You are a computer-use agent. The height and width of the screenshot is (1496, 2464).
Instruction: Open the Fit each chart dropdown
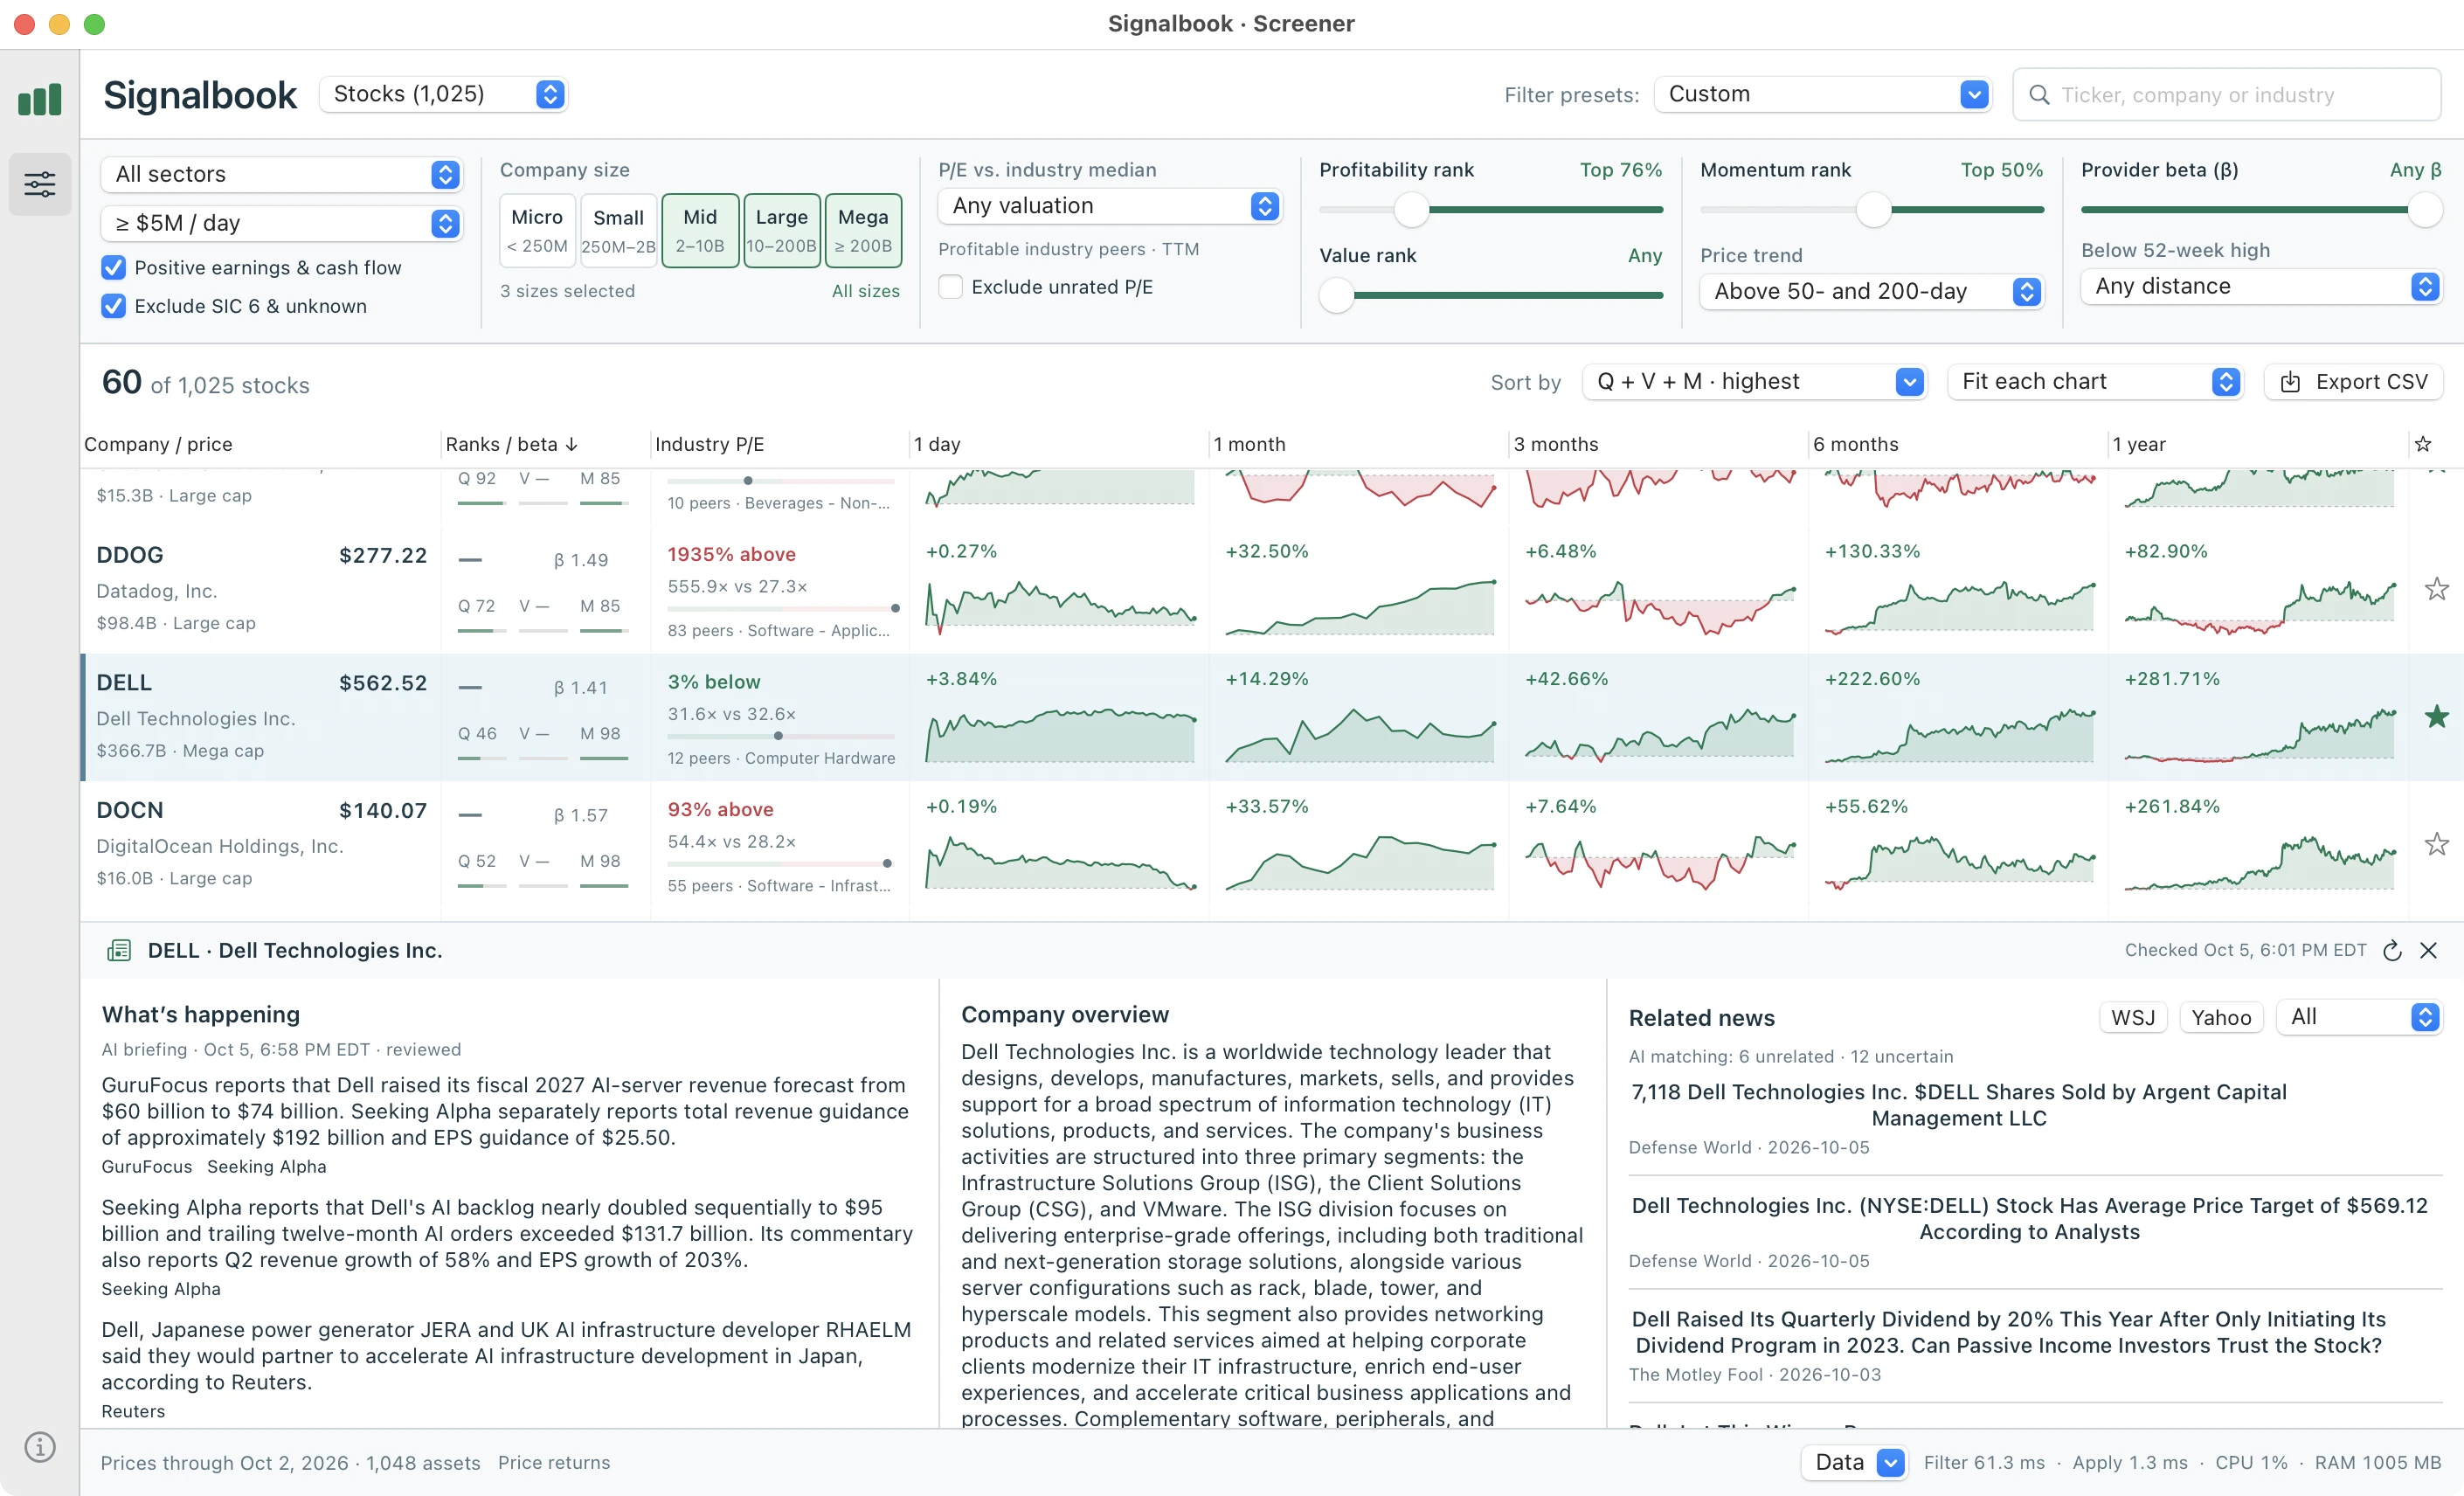[2095, 382]
